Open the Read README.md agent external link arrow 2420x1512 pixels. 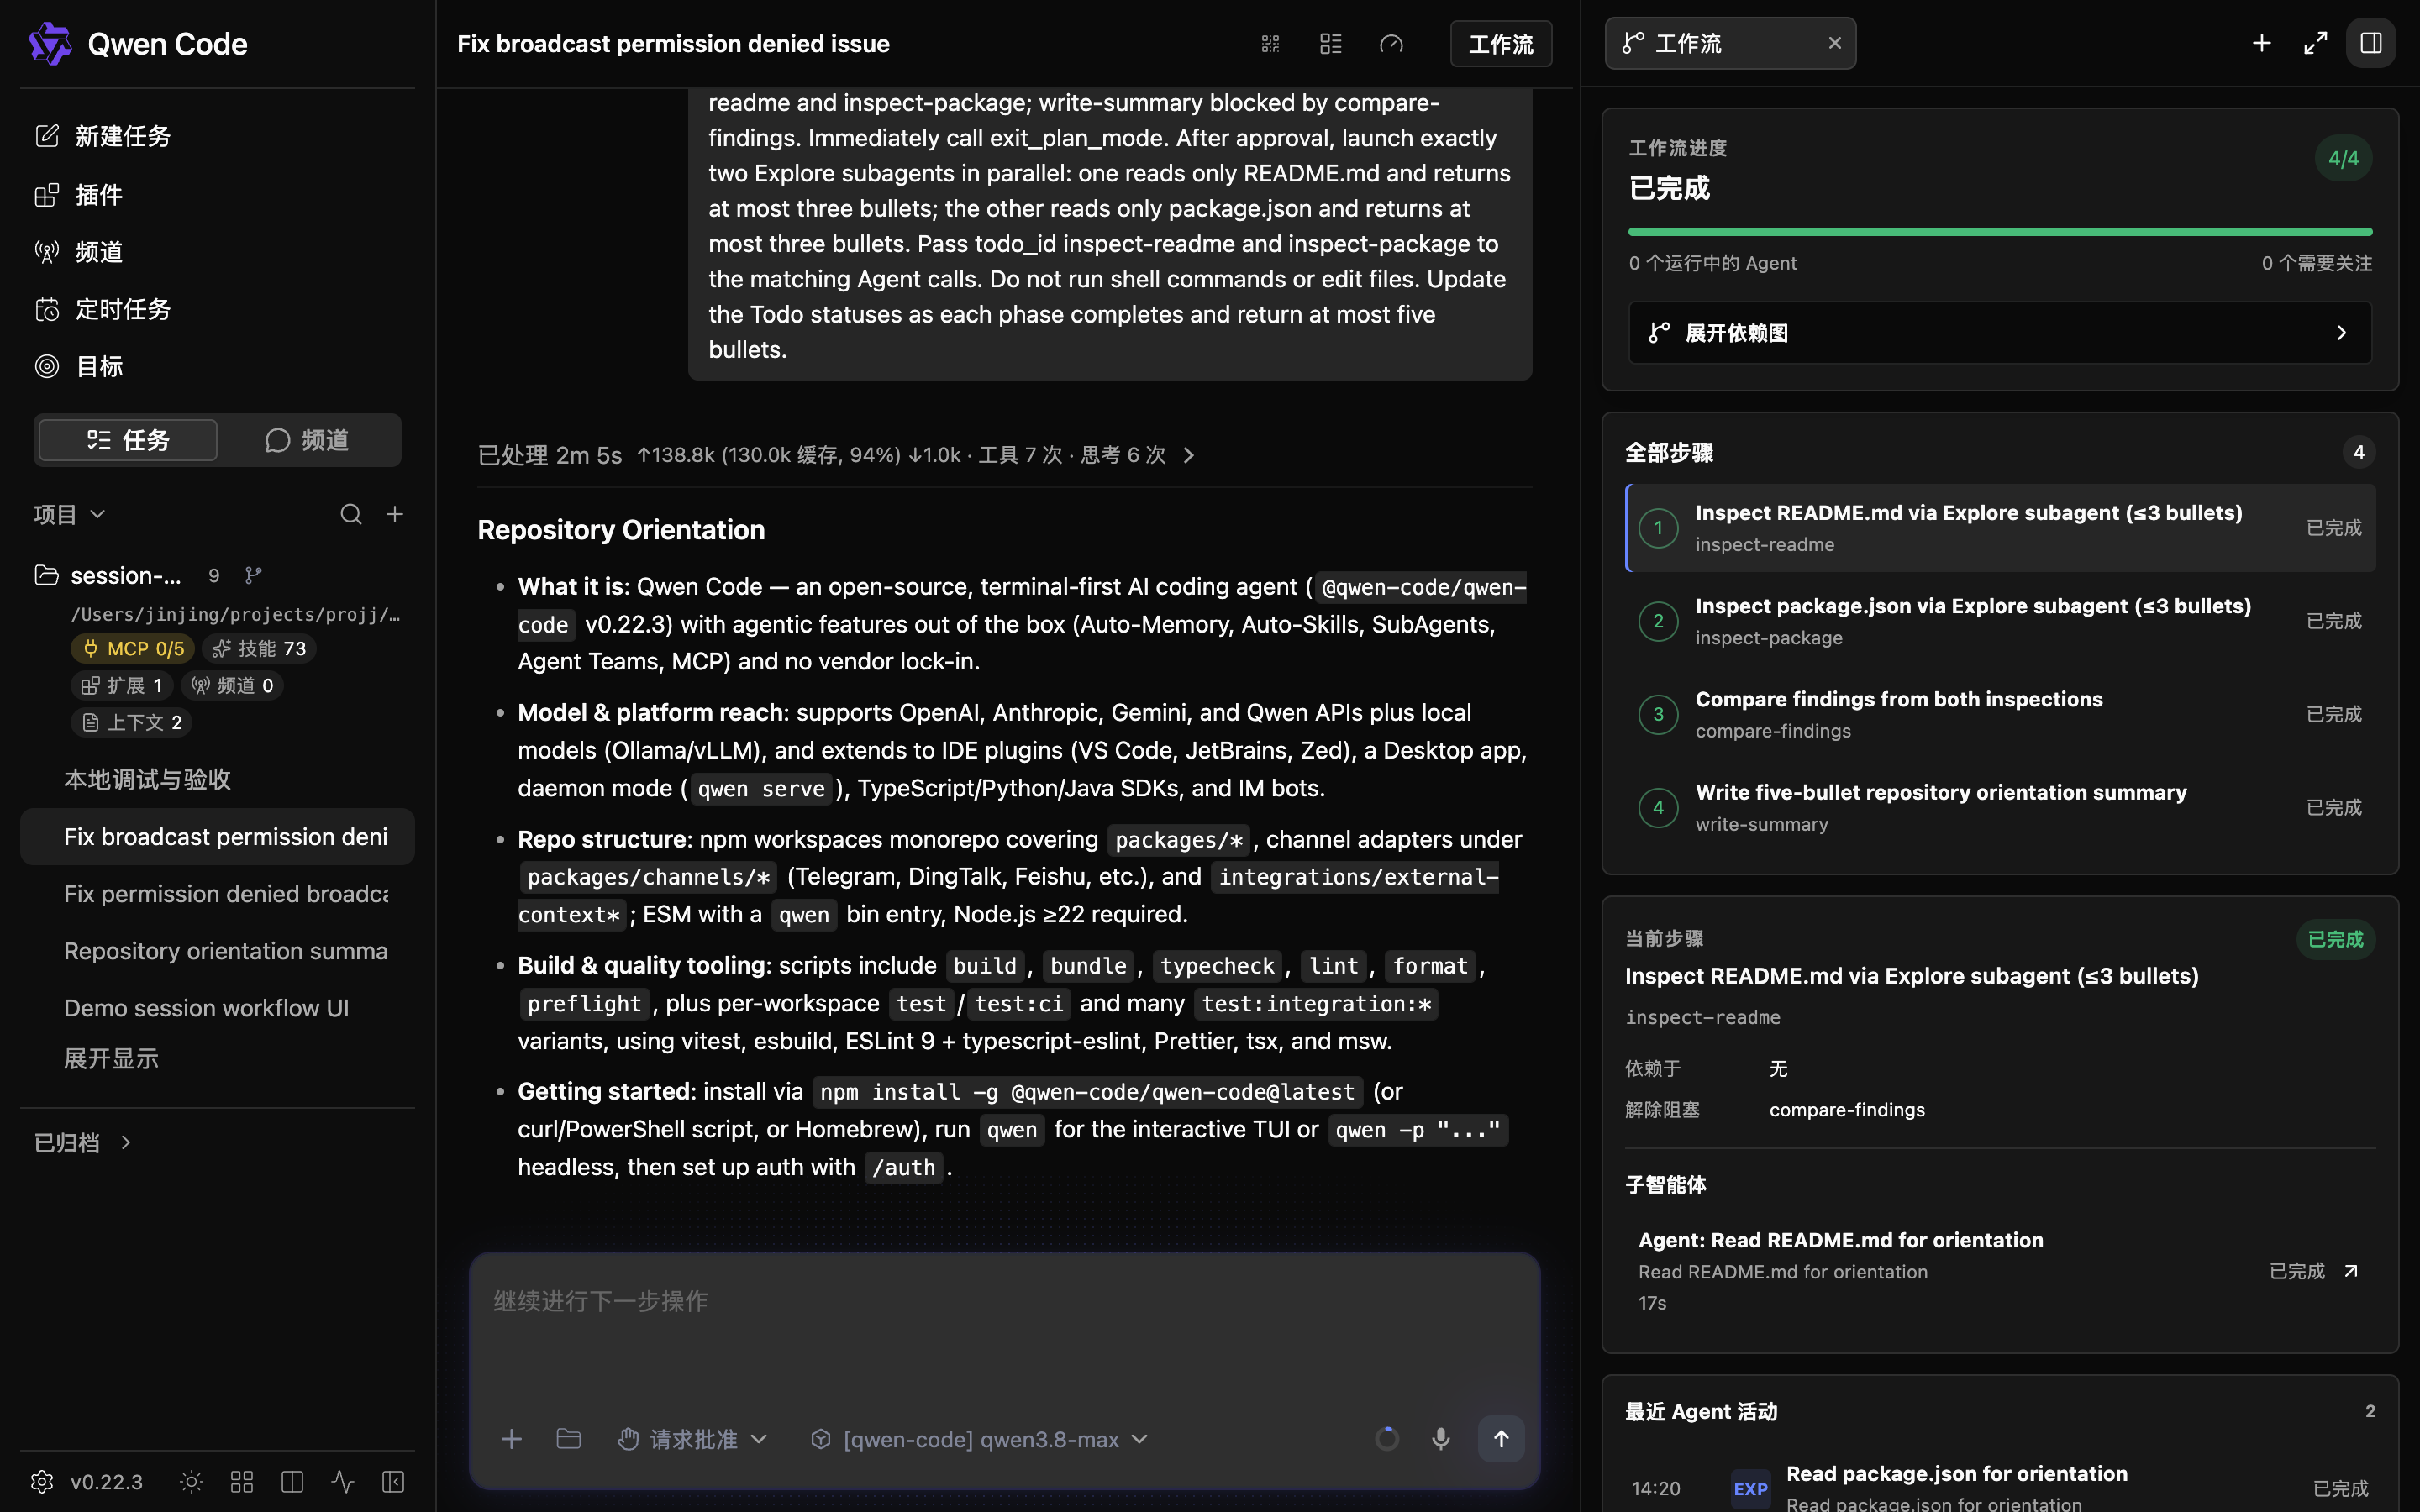pos(2351,1271)
